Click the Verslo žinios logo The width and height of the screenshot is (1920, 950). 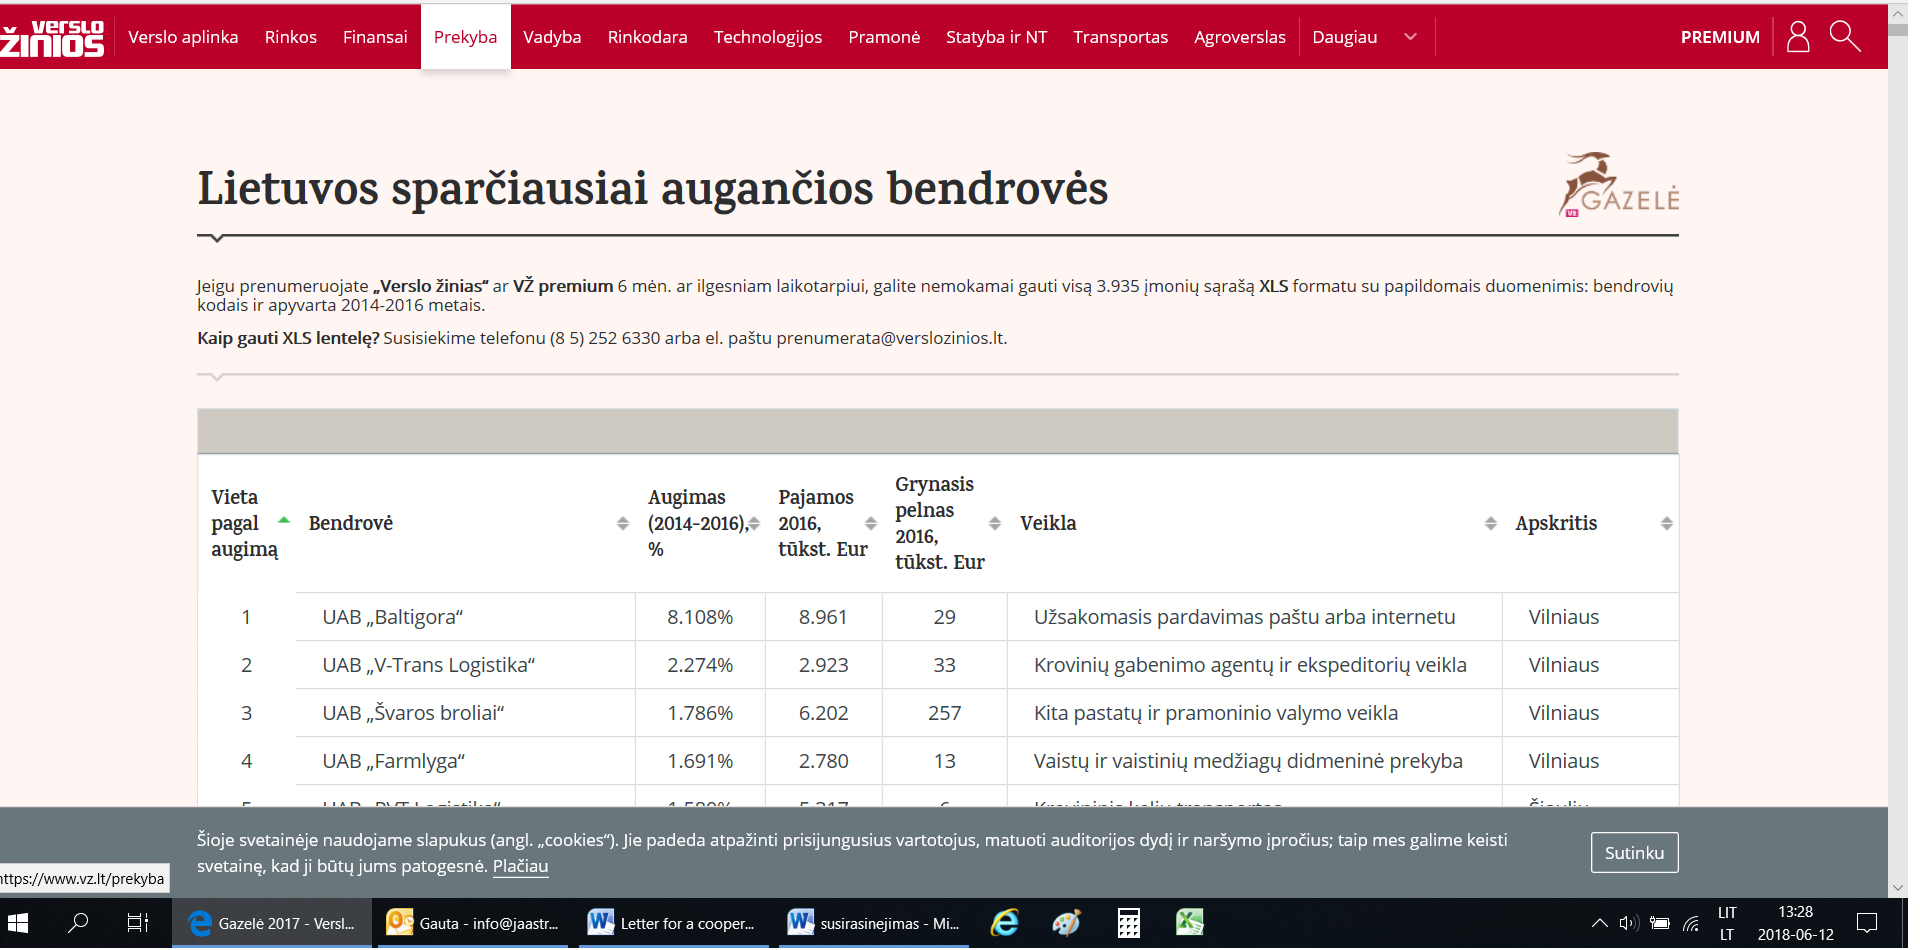tap(52, 38)
